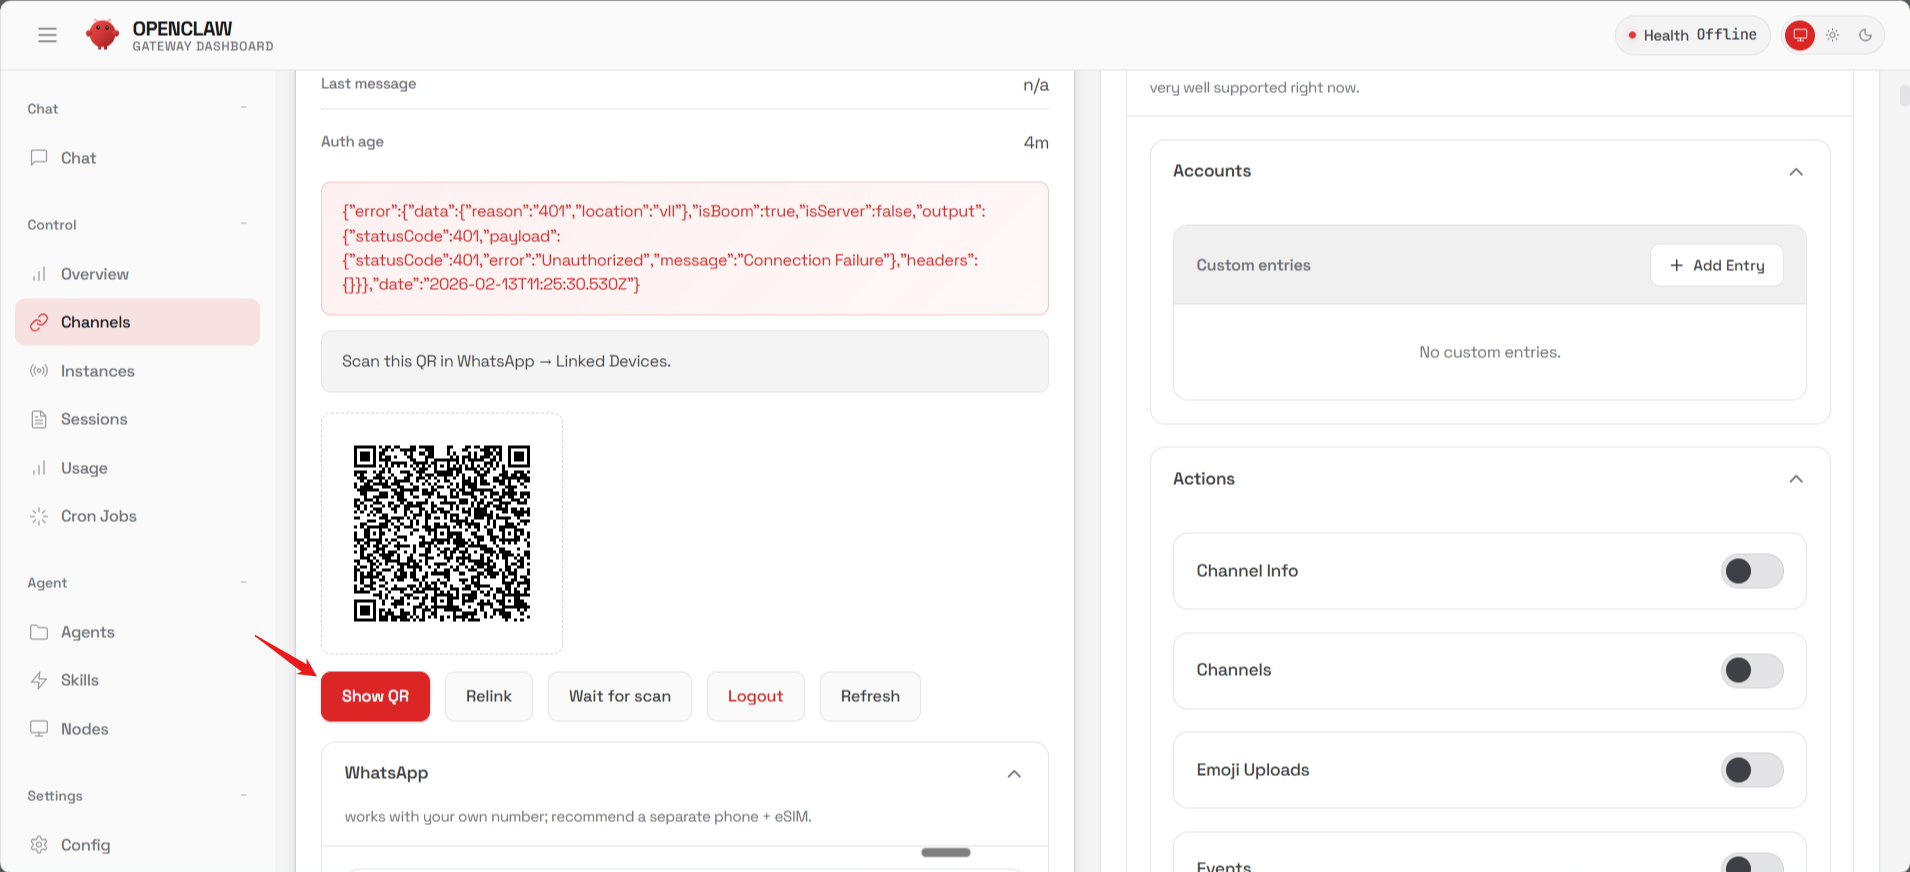Click the Usage bar chart icon

coord(39,468)
